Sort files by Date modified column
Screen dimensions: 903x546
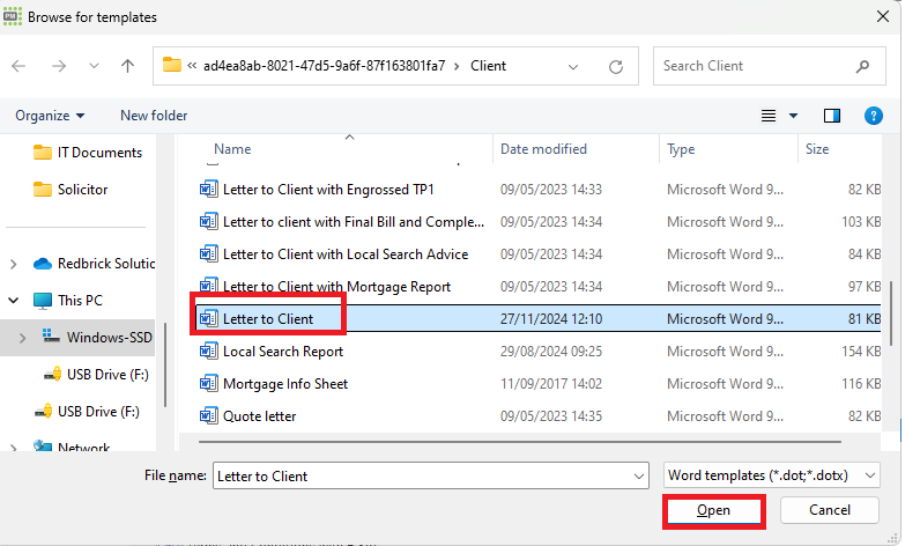(544, 149)
